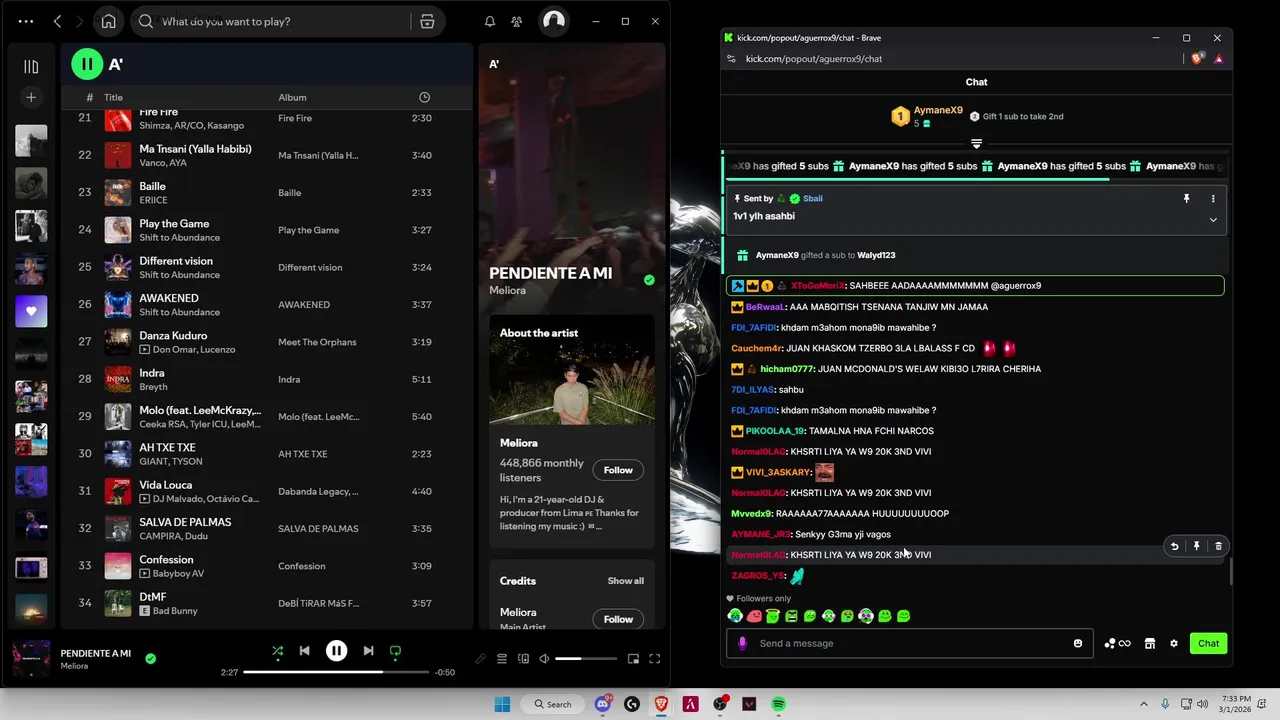Toggle saved checkmark beside PENDIENTE A MI title
The width and height of the screenshot is (1280, 720).
649,280
